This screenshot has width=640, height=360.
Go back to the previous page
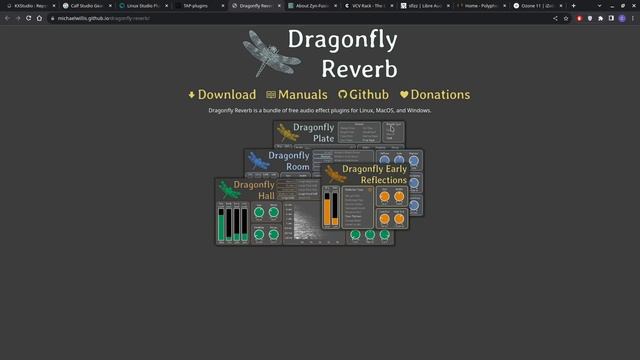pyautogui.click(x=7, y=18)
